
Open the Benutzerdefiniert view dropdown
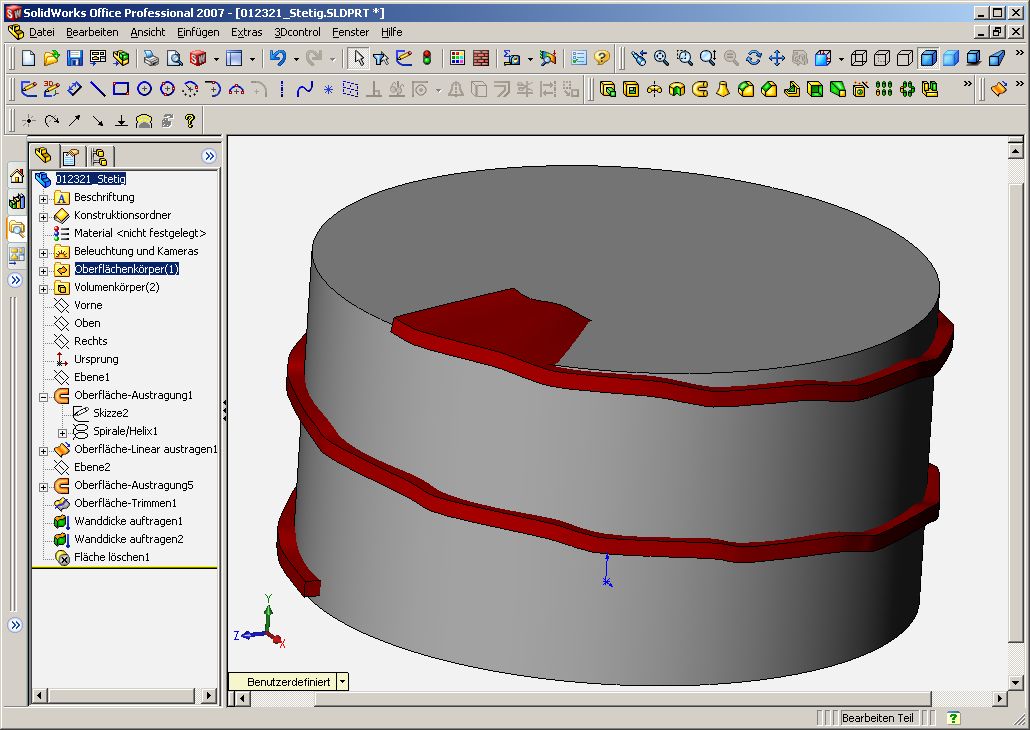click(343, 681)
